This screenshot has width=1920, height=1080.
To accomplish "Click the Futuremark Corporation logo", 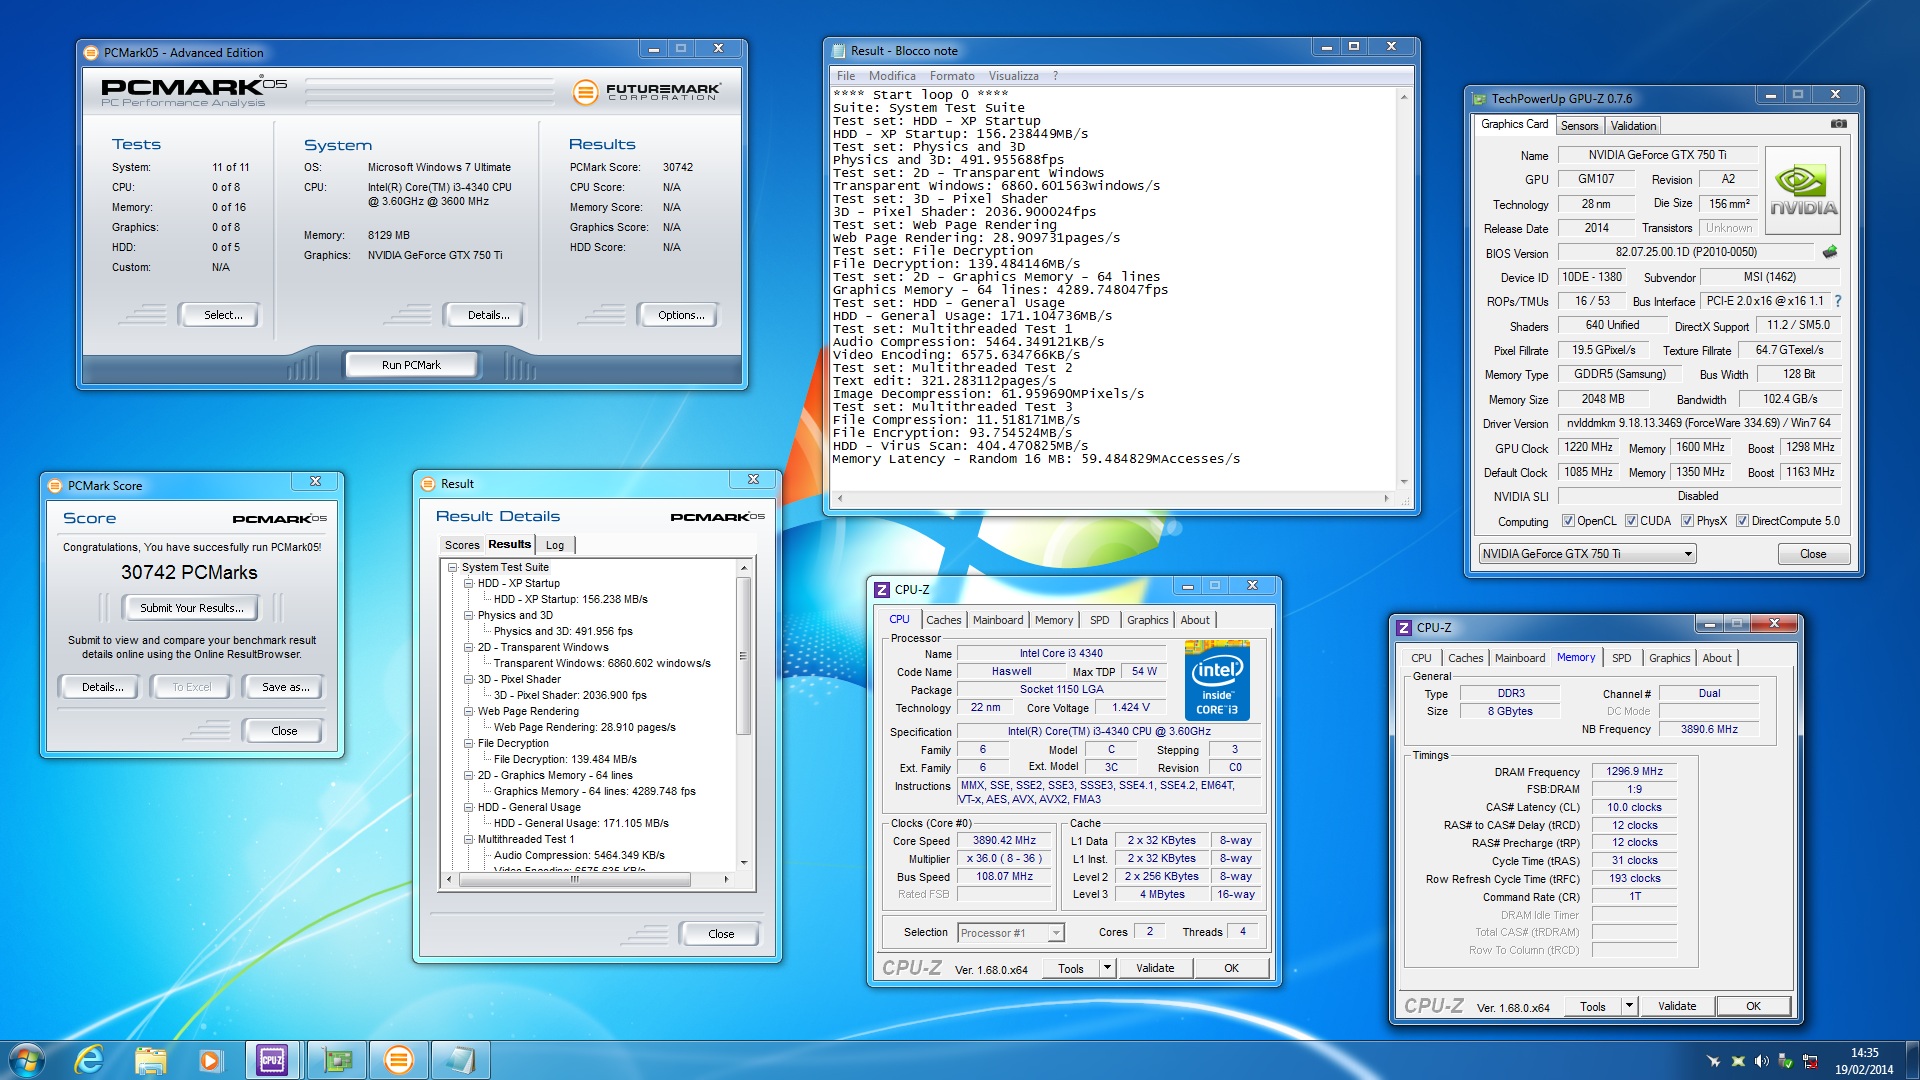I will 645,92.
